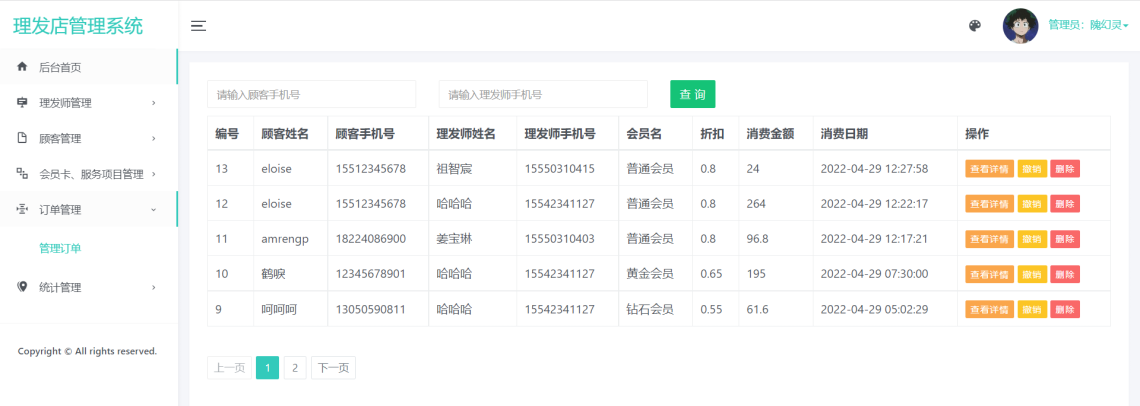
Task: Click the 编号 column header
Action: [227, 134]
